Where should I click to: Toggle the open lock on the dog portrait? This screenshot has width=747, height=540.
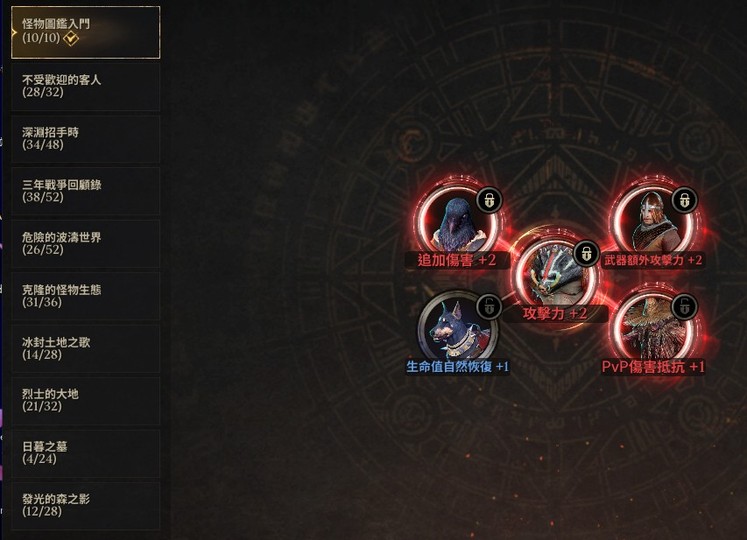(x=489, y=306)
